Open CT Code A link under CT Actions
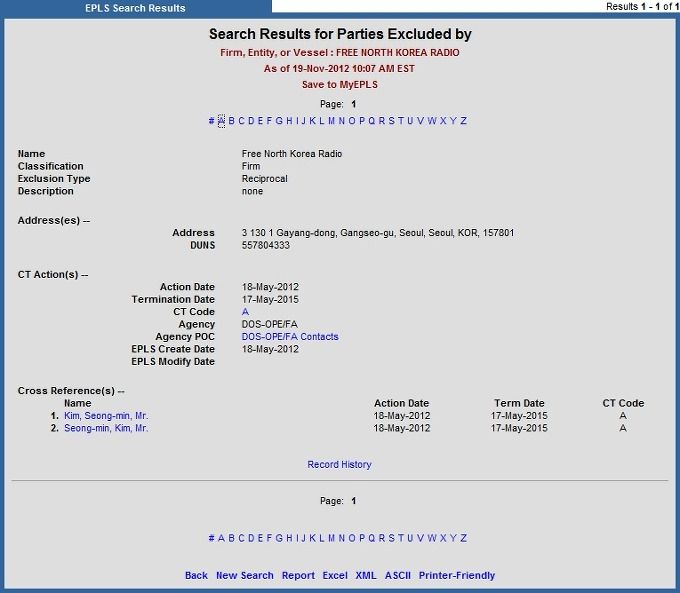Image resolution: width=680 pixels, height=593 pixels. click(x=245, y=312)
